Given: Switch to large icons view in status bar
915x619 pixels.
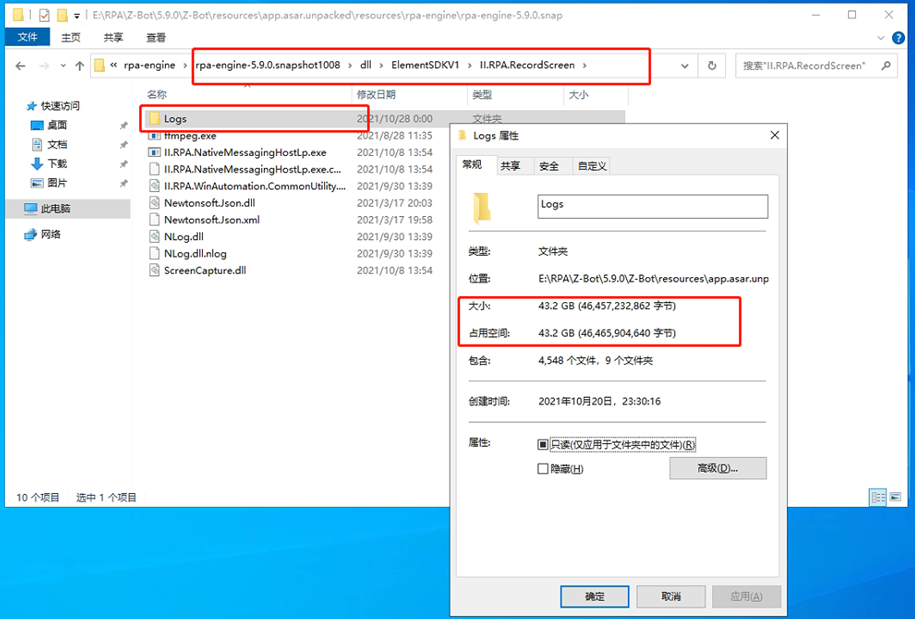Looking at the screenshot, I should point(893,497).
